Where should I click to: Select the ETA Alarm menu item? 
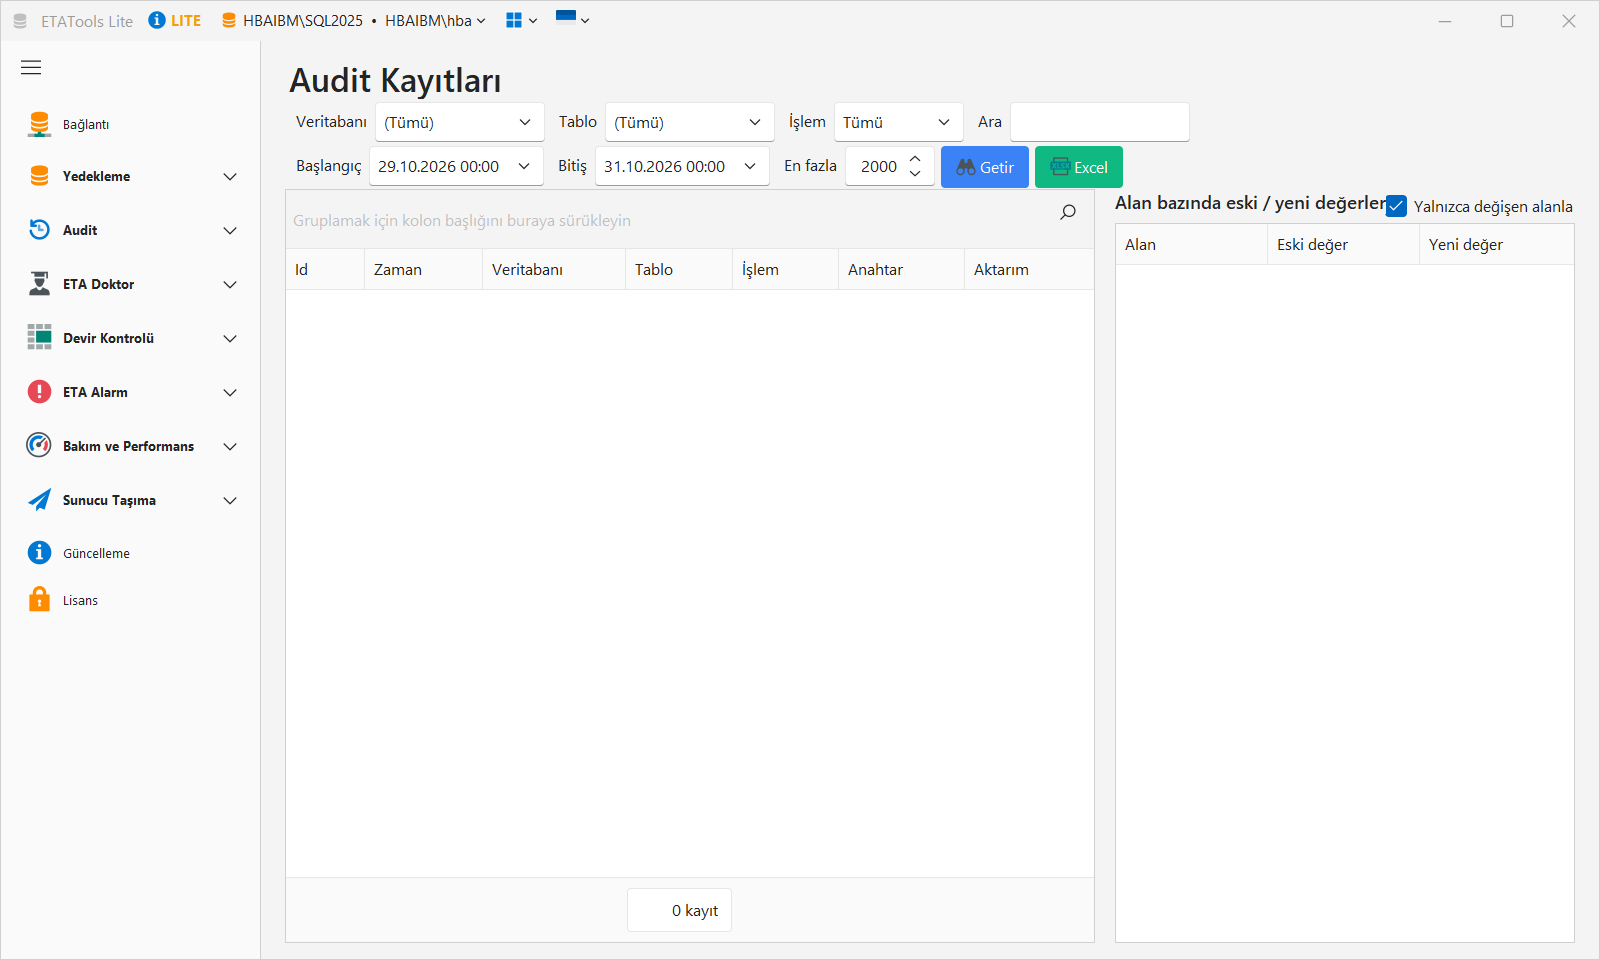[130, 392]
